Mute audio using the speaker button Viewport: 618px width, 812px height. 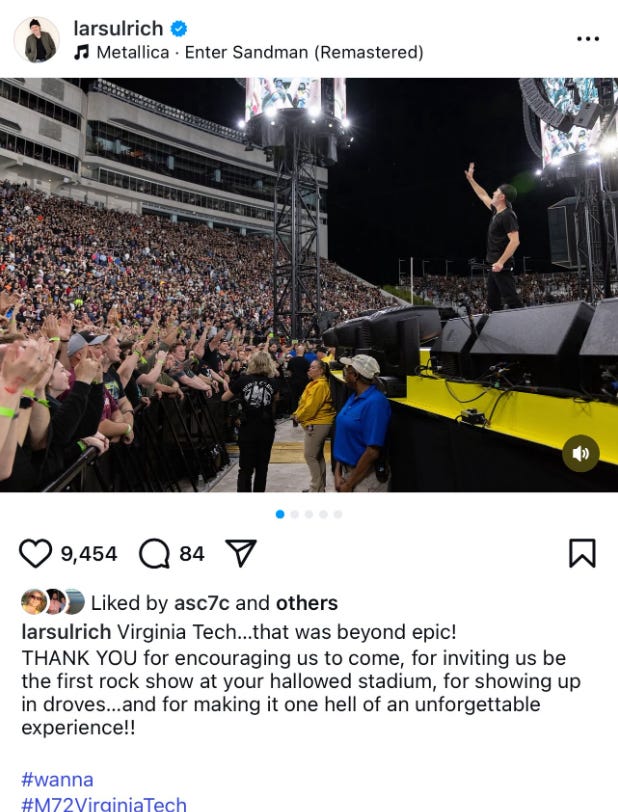coord(581,453)
